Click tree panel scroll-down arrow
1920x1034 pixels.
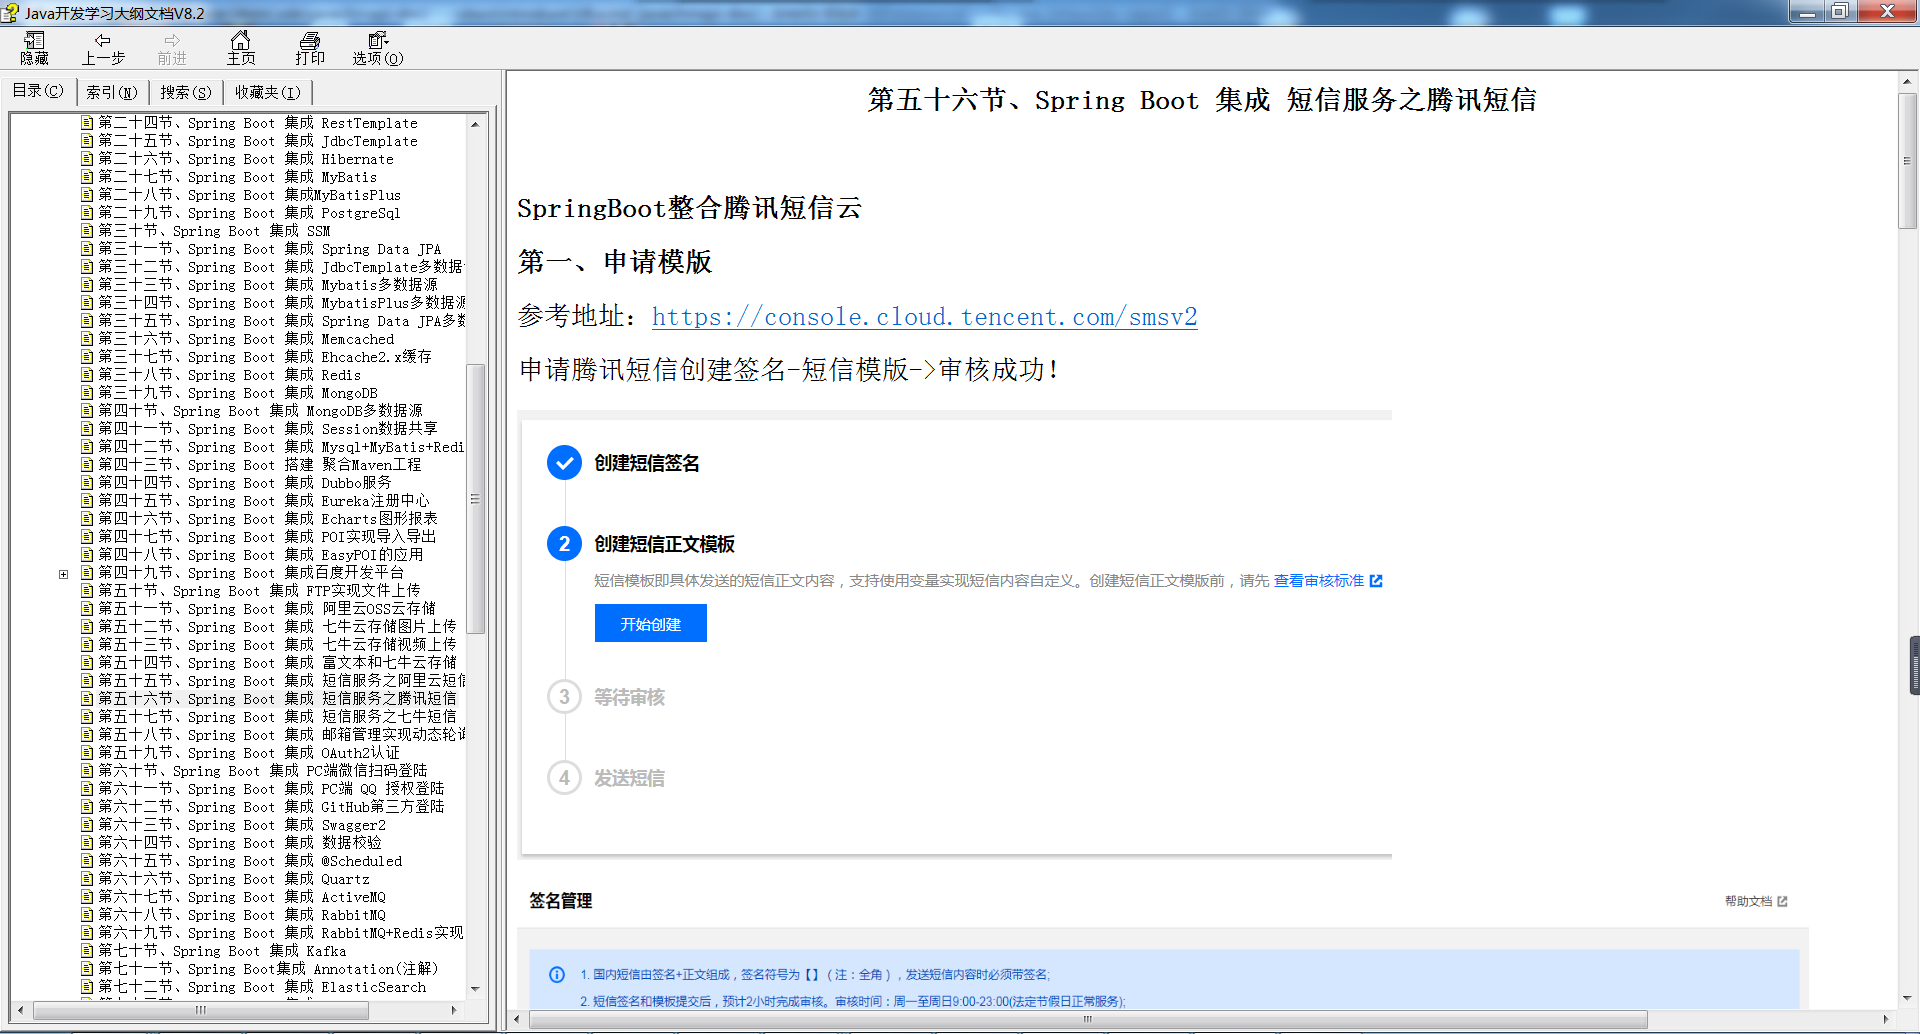tap(475, 989)
